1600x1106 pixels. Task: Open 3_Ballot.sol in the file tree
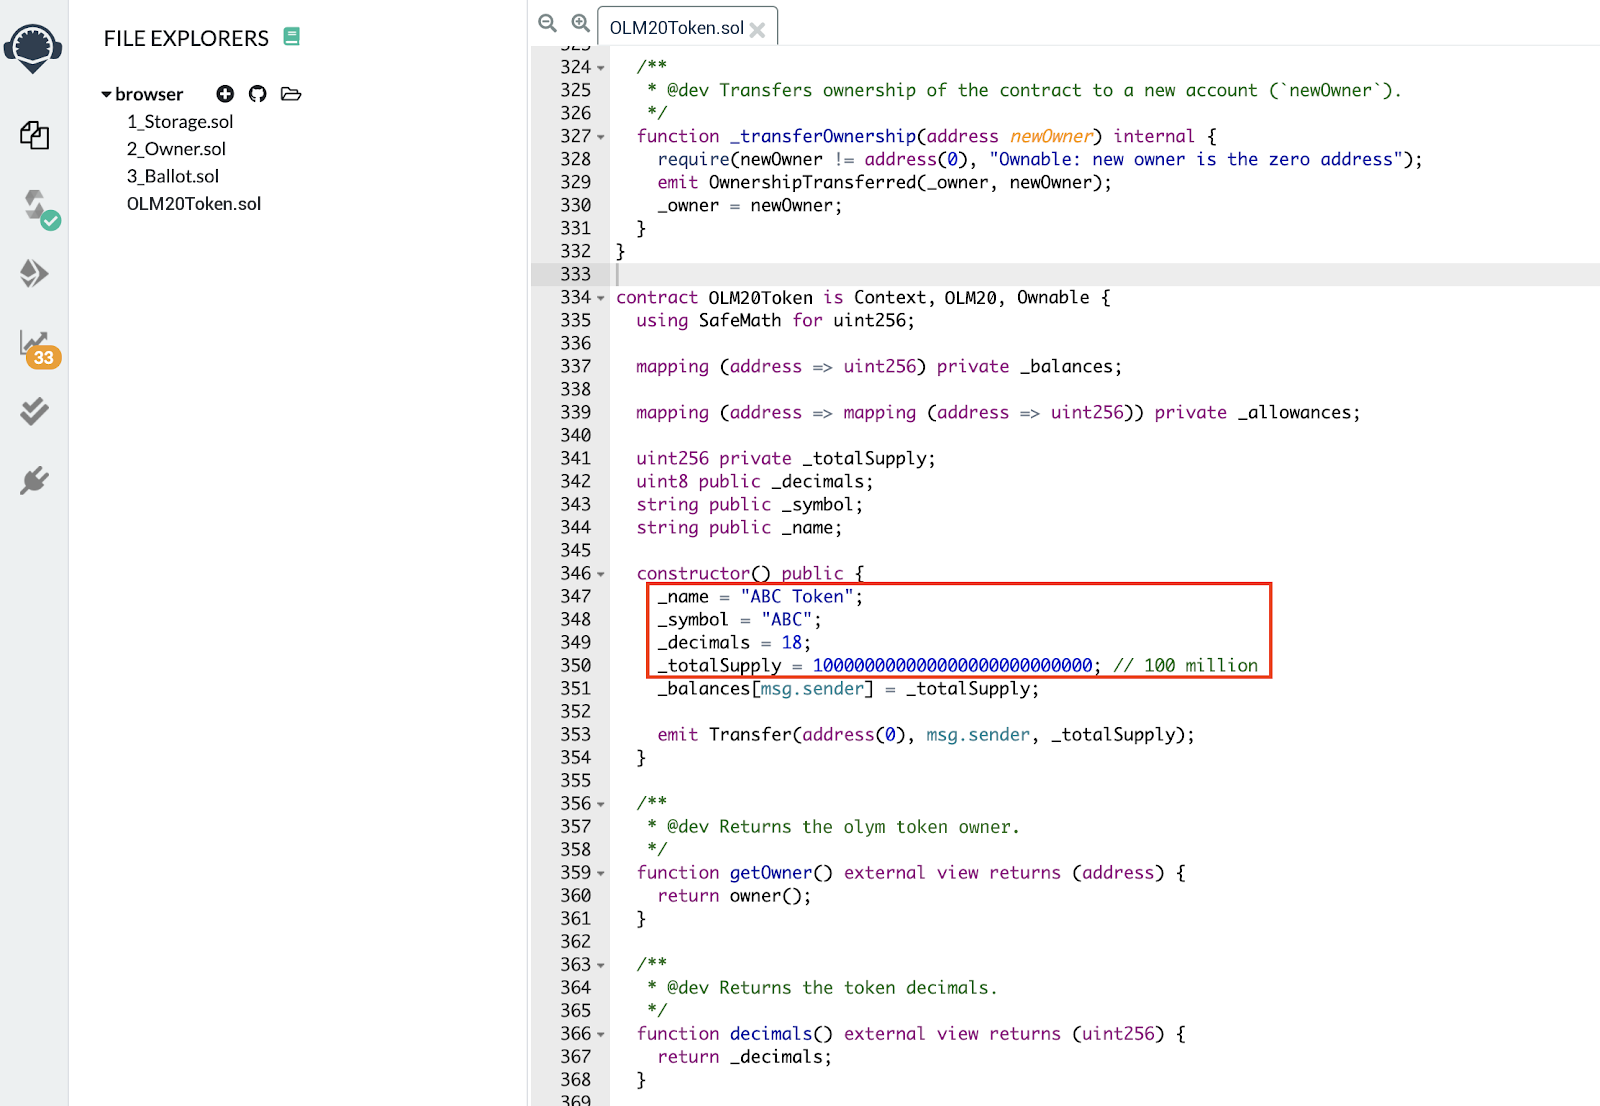click(173, 176)
